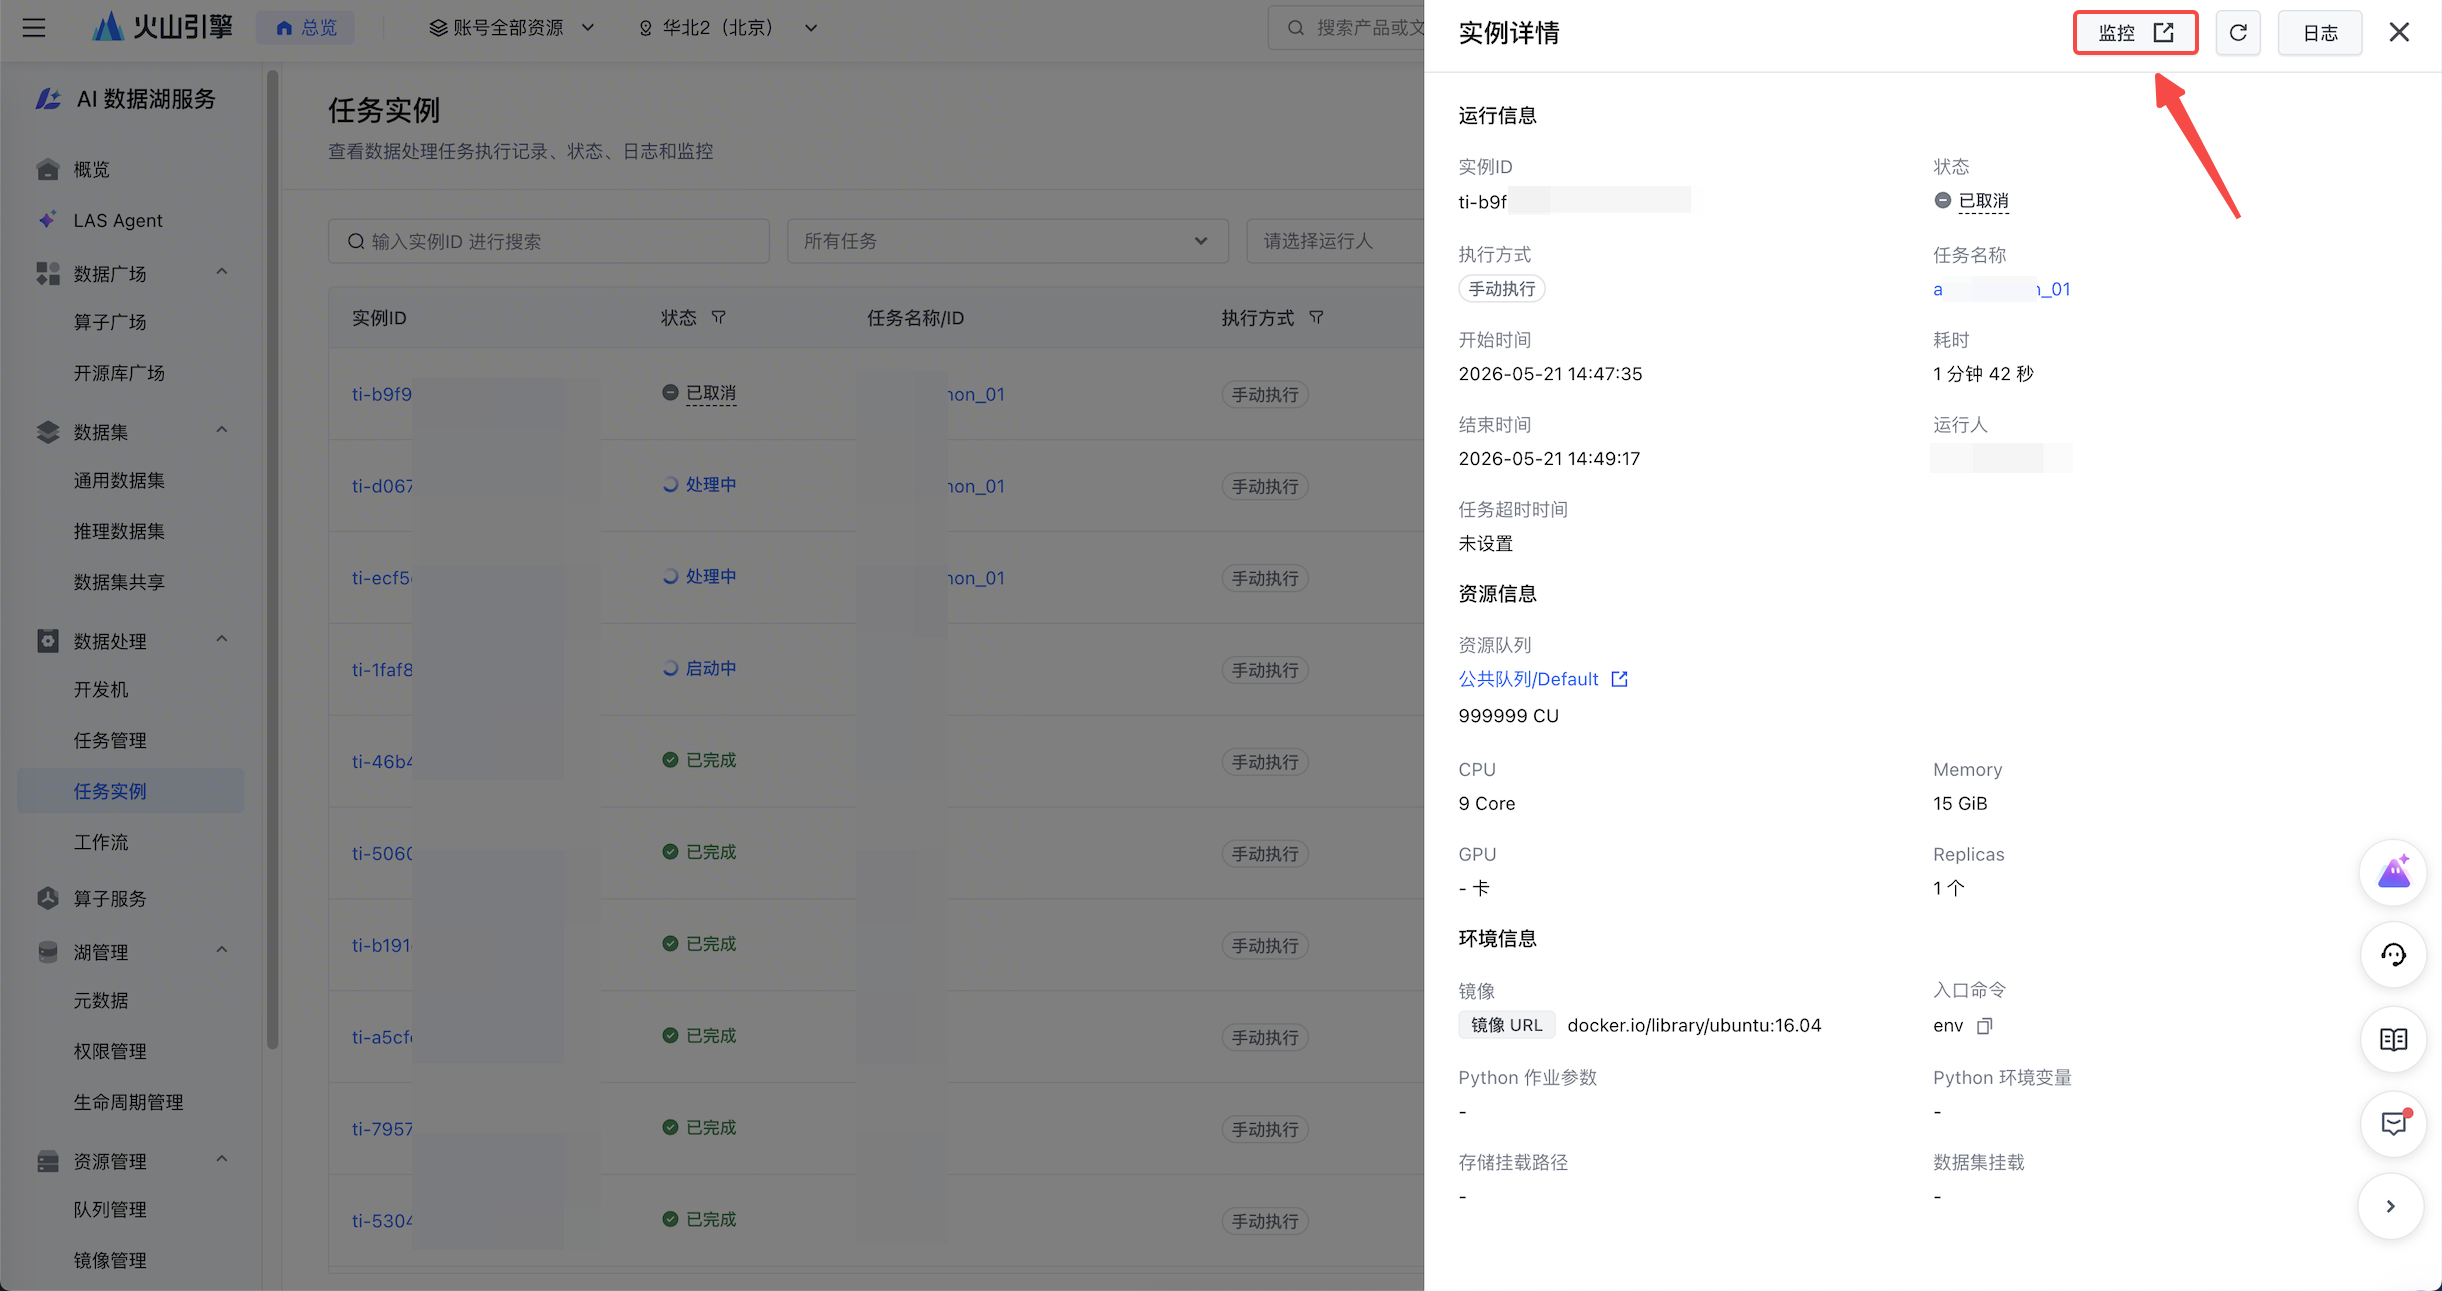Open the AI assistant floating icon
2442x1291 pixels.
pos(2393,872)
